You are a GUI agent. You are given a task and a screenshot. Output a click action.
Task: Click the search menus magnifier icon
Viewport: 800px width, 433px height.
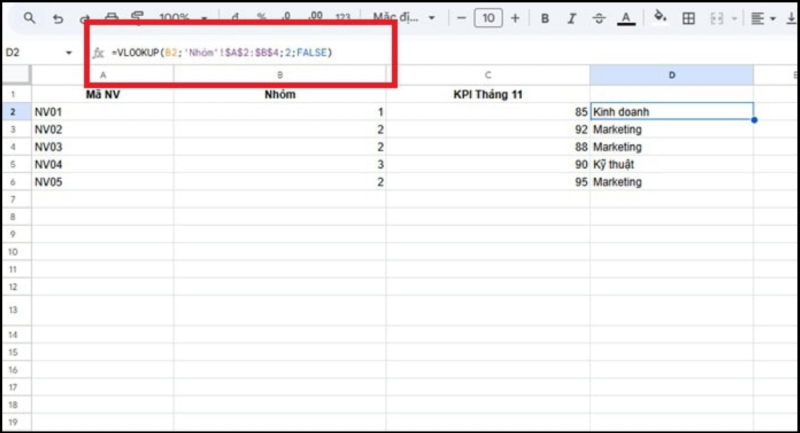point(30,18)
